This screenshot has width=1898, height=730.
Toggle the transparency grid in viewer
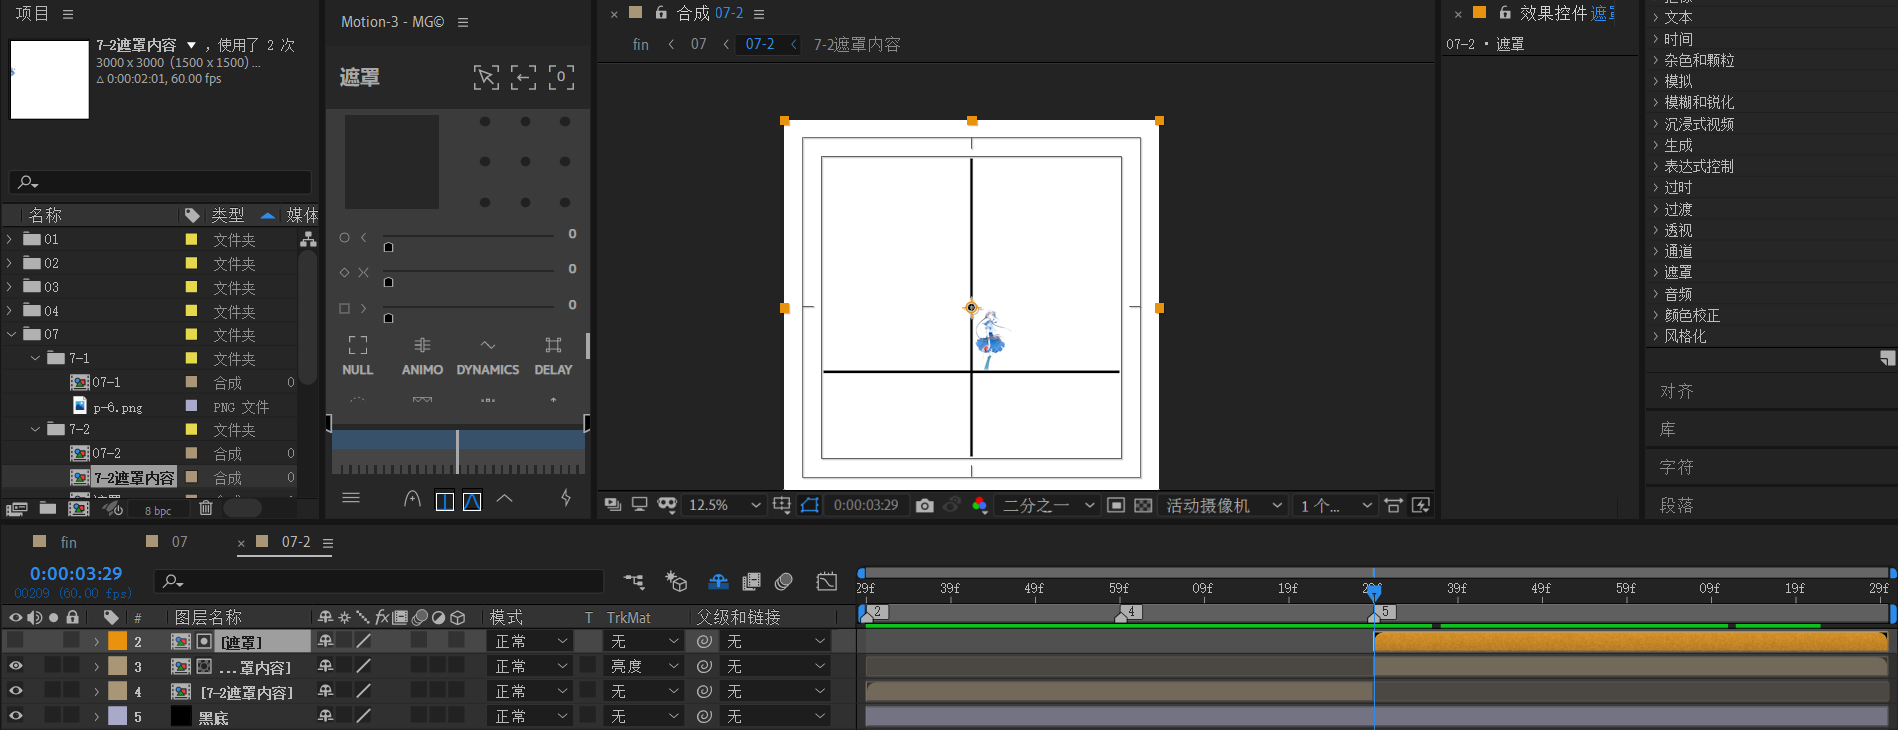pos(1143,506)
